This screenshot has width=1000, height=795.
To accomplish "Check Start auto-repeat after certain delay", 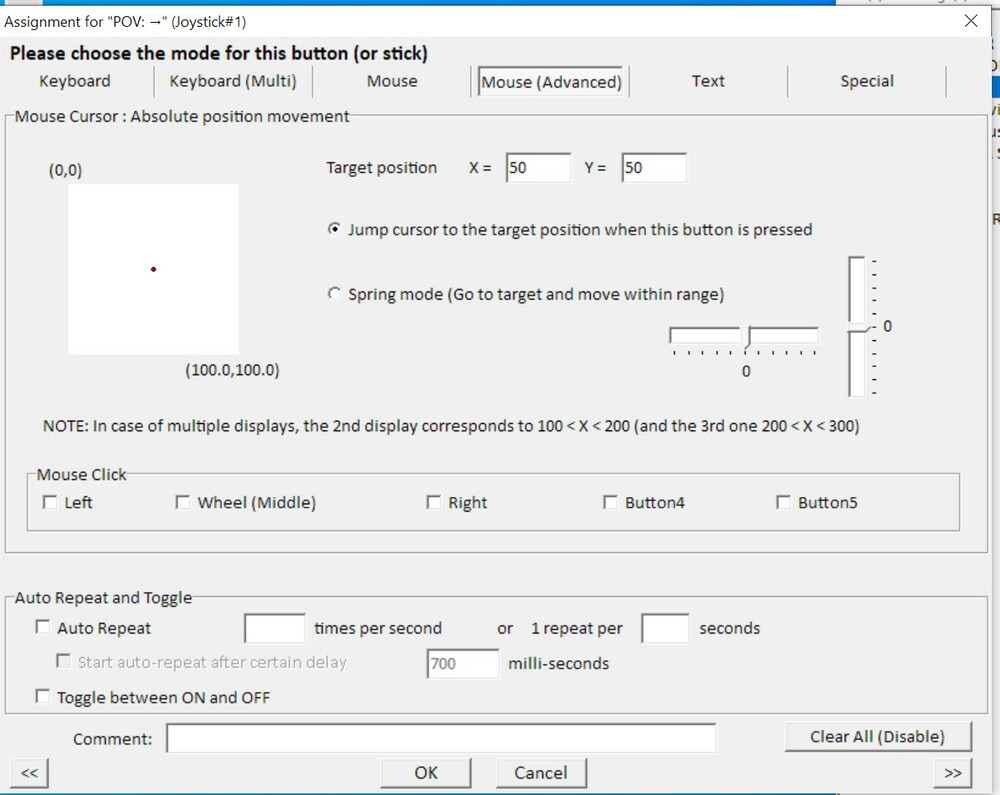I will pos(63,661).
